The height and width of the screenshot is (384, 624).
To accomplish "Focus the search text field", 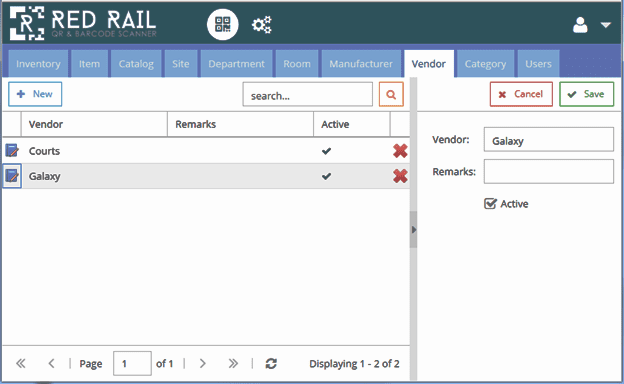I will click(x=308, y=94).
